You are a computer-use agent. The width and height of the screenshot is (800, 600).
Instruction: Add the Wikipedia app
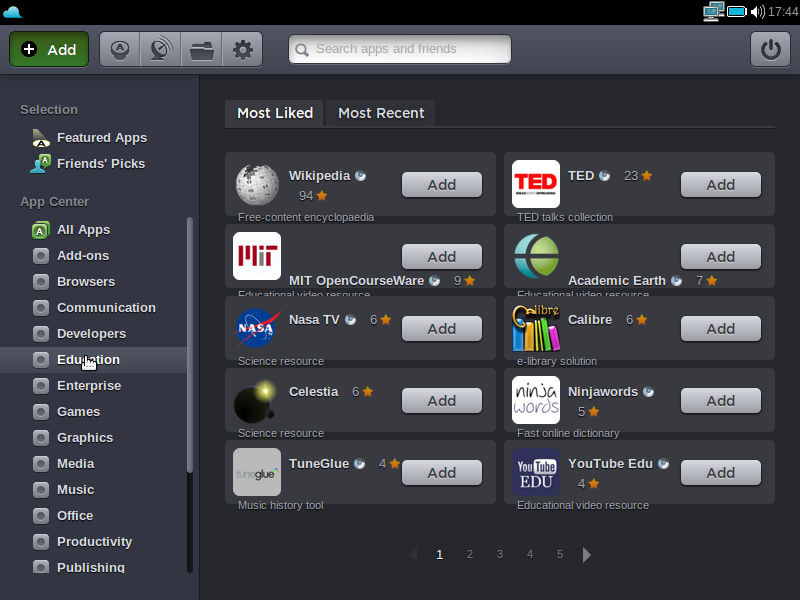[441, 185]
